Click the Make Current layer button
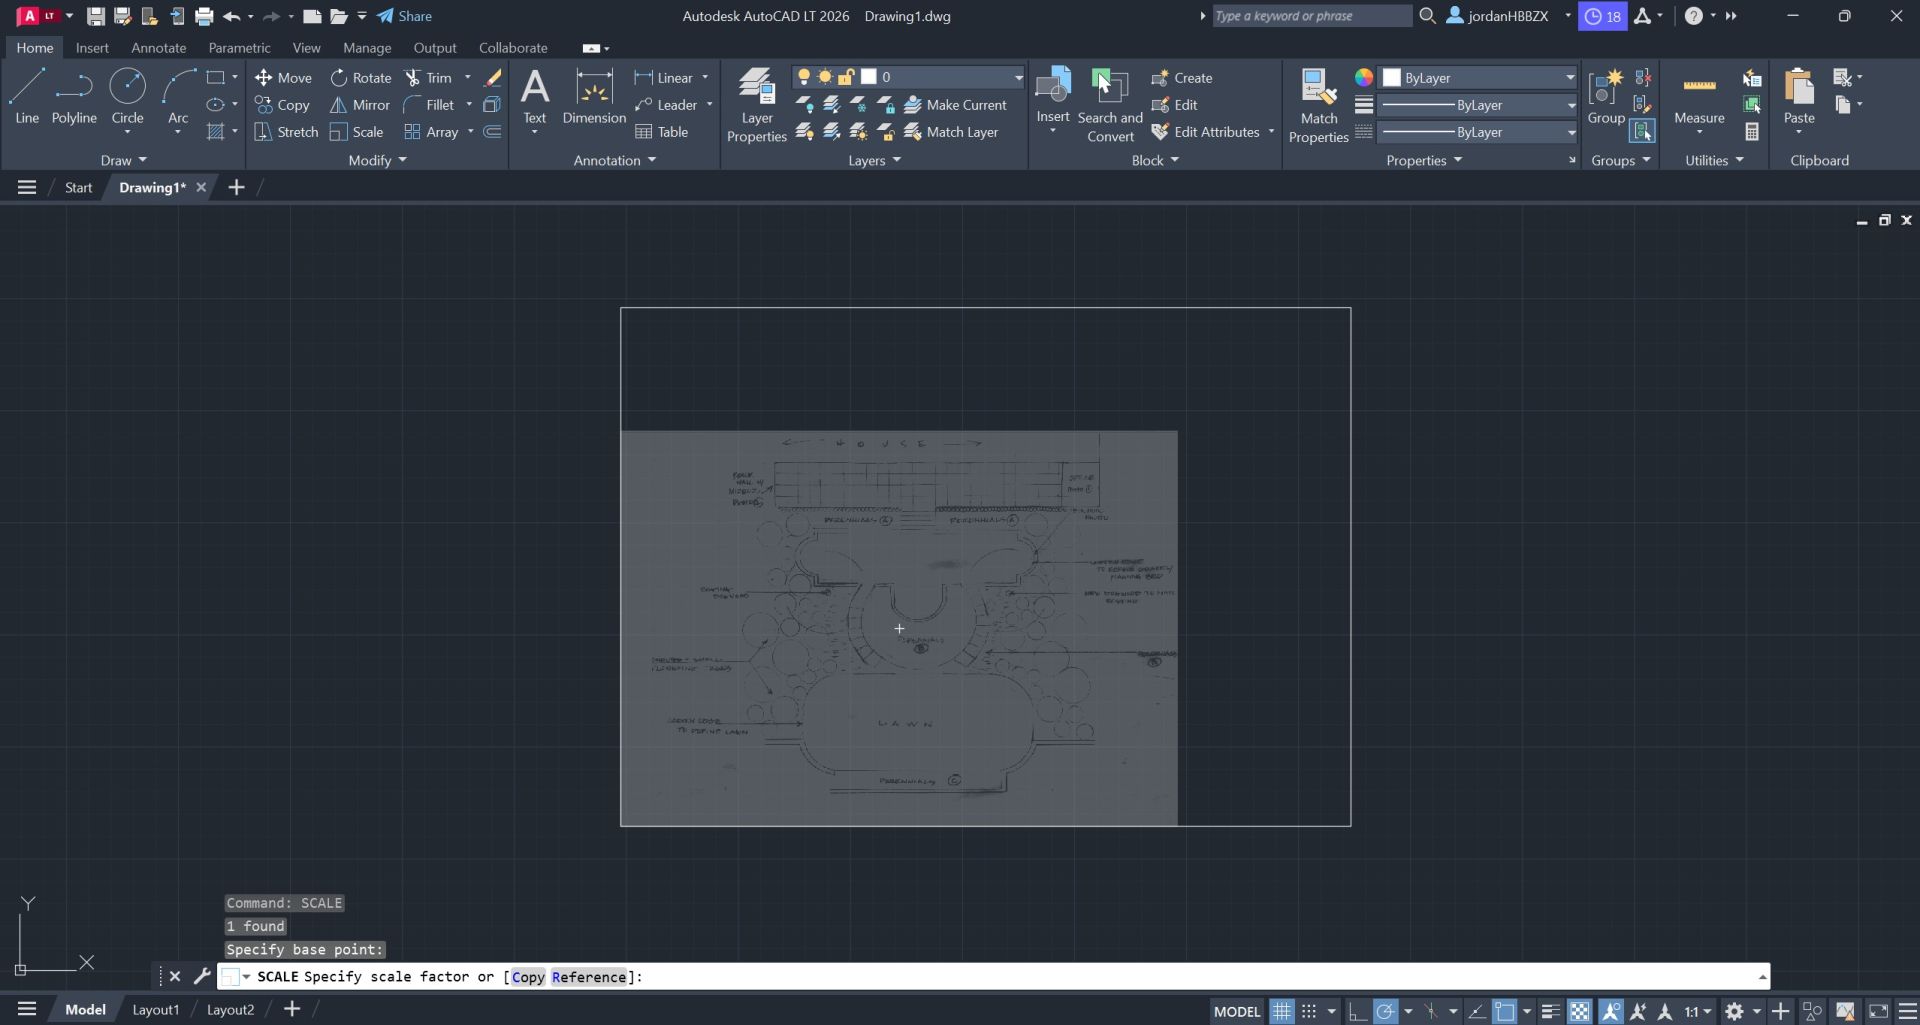The image size is (1920, 1025). tap(956, 104)
